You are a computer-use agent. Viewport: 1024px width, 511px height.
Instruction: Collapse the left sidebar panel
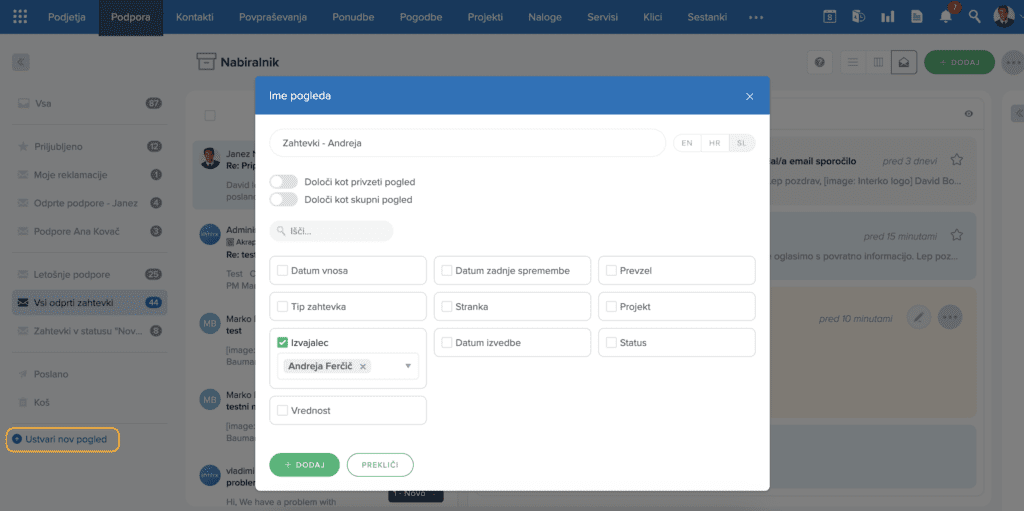(x=20, y=62)
